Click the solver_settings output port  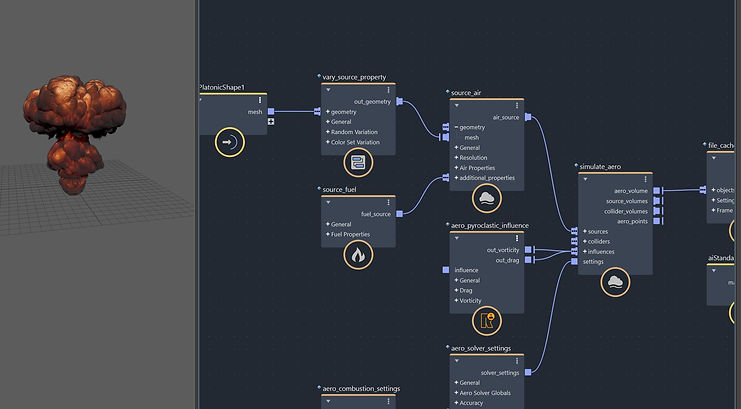point(528,372)
